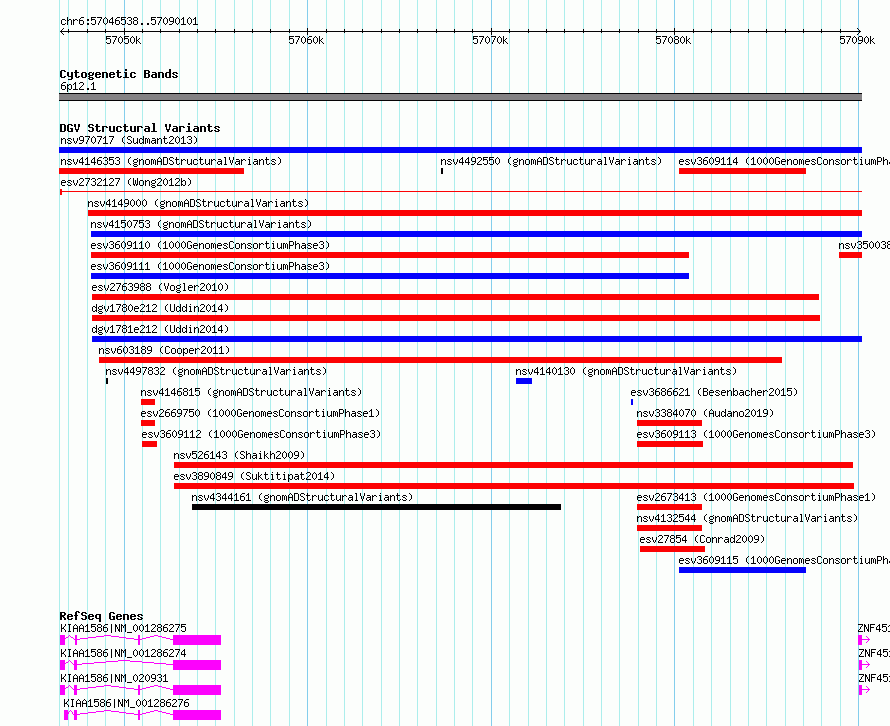Open the nsv970717 (Sudmant2013) variant label

click(129, 140)
